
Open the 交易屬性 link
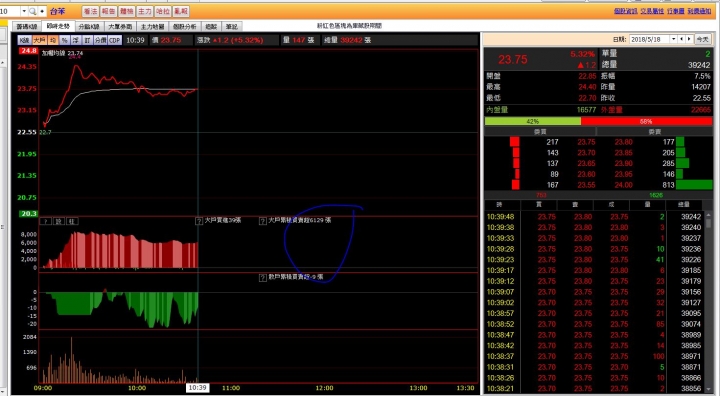(x=652, y=11)
